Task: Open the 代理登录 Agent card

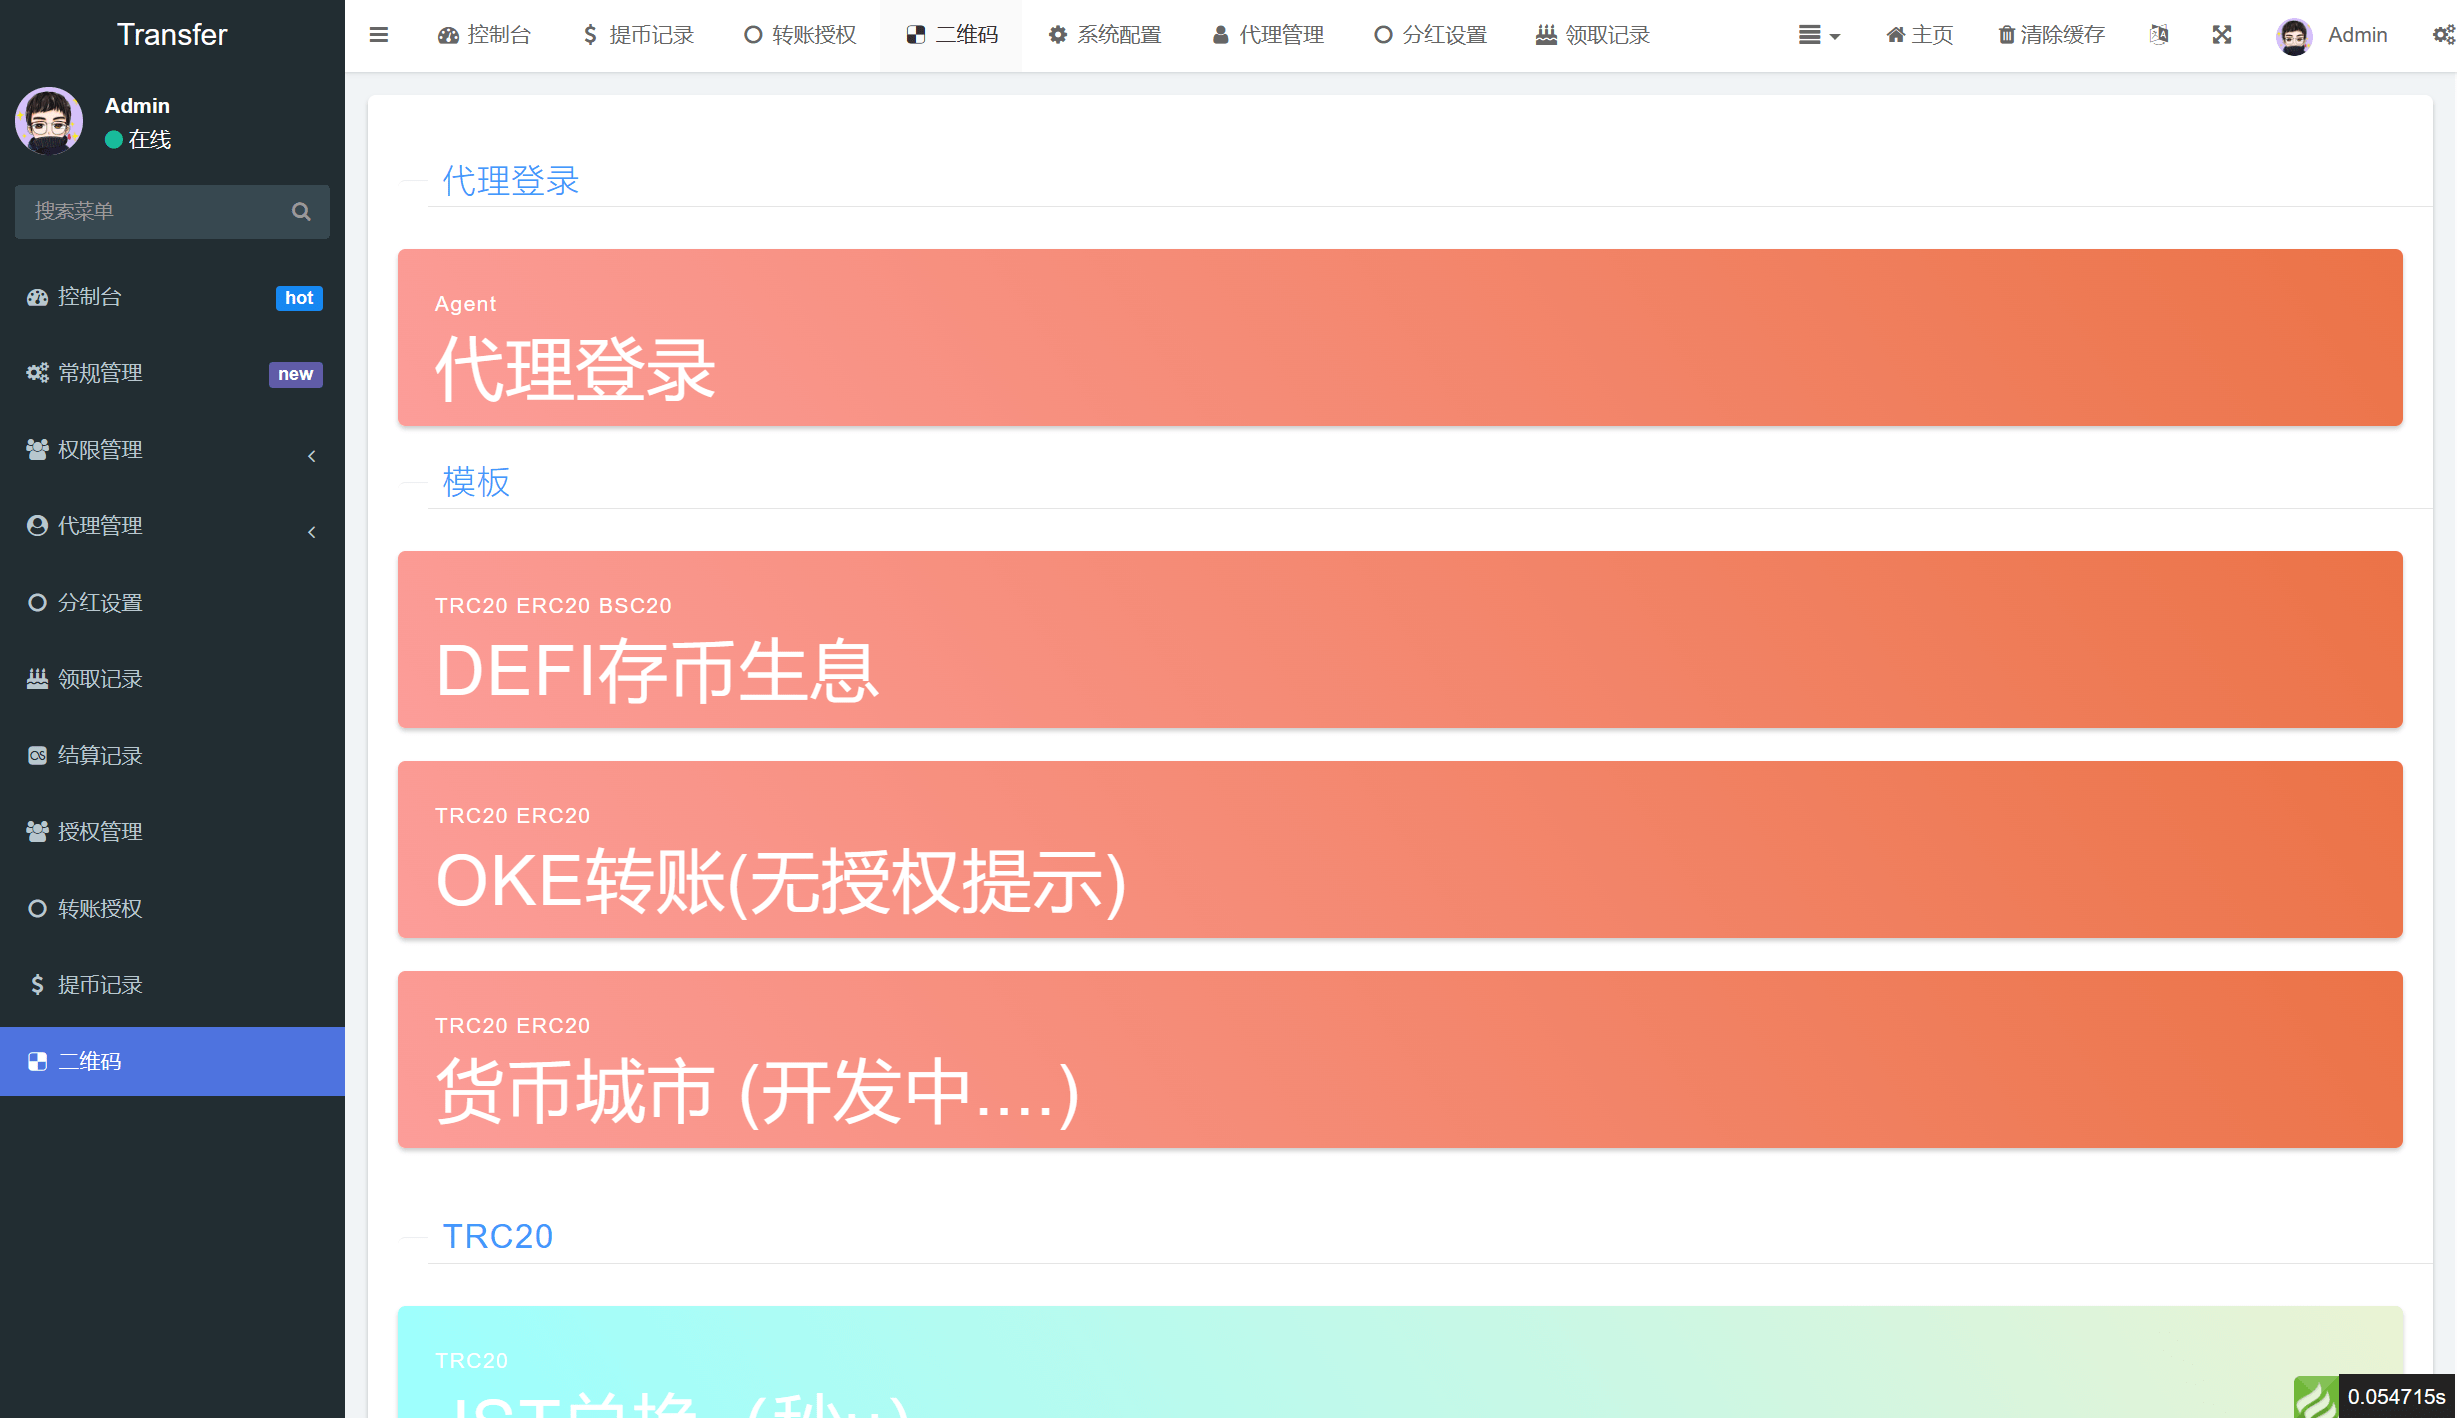Action: [x=1399, y=338]
